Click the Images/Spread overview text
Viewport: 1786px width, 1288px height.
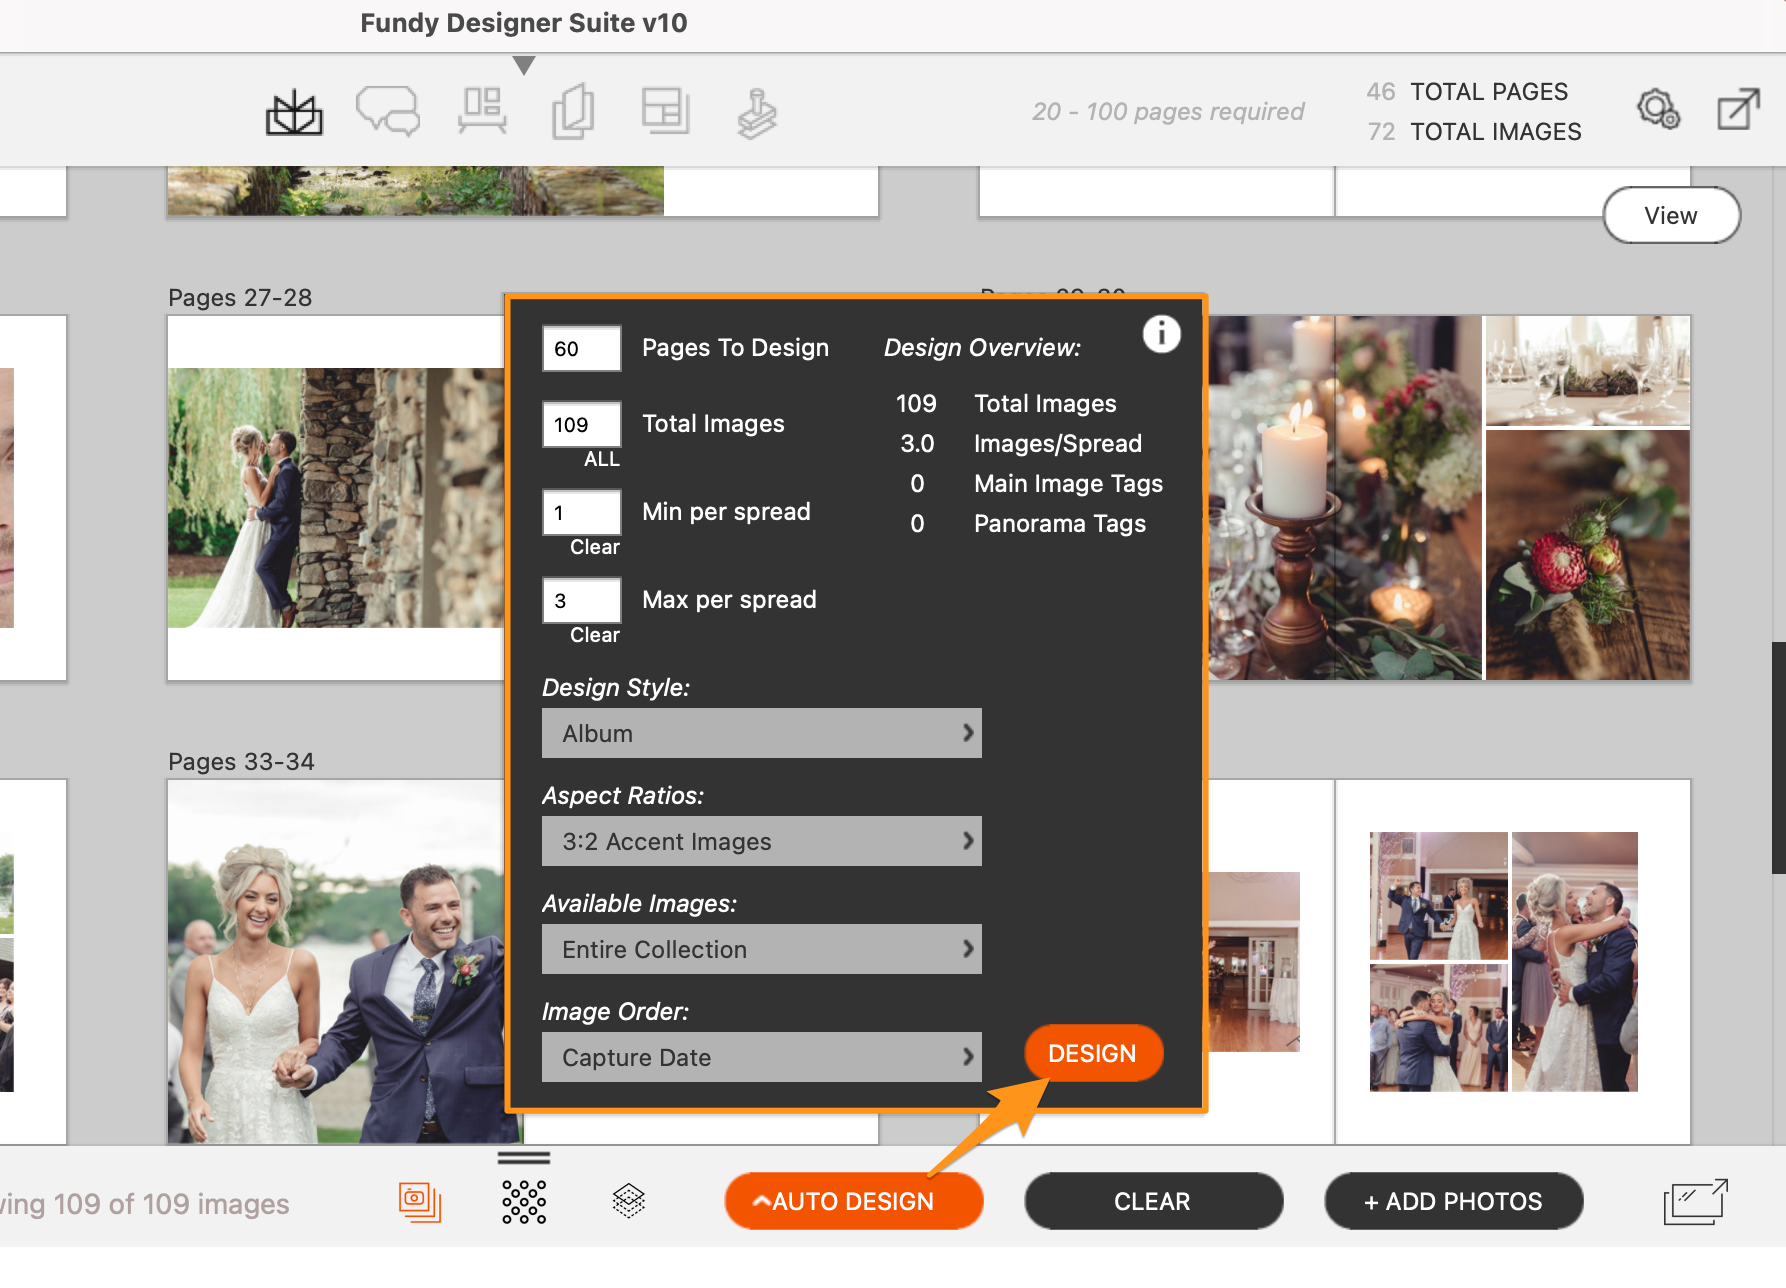[1058, 444]
